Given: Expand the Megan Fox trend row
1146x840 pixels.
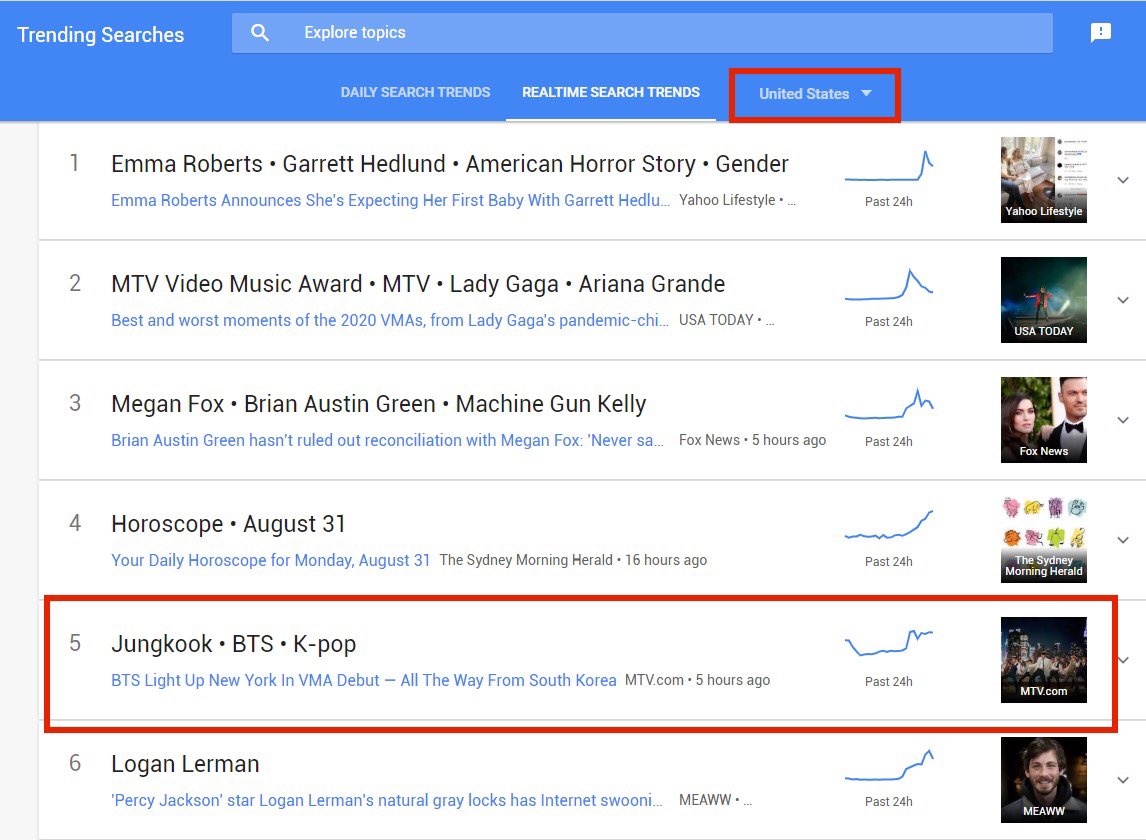Looking at the screenshot, I should 1123,420.
